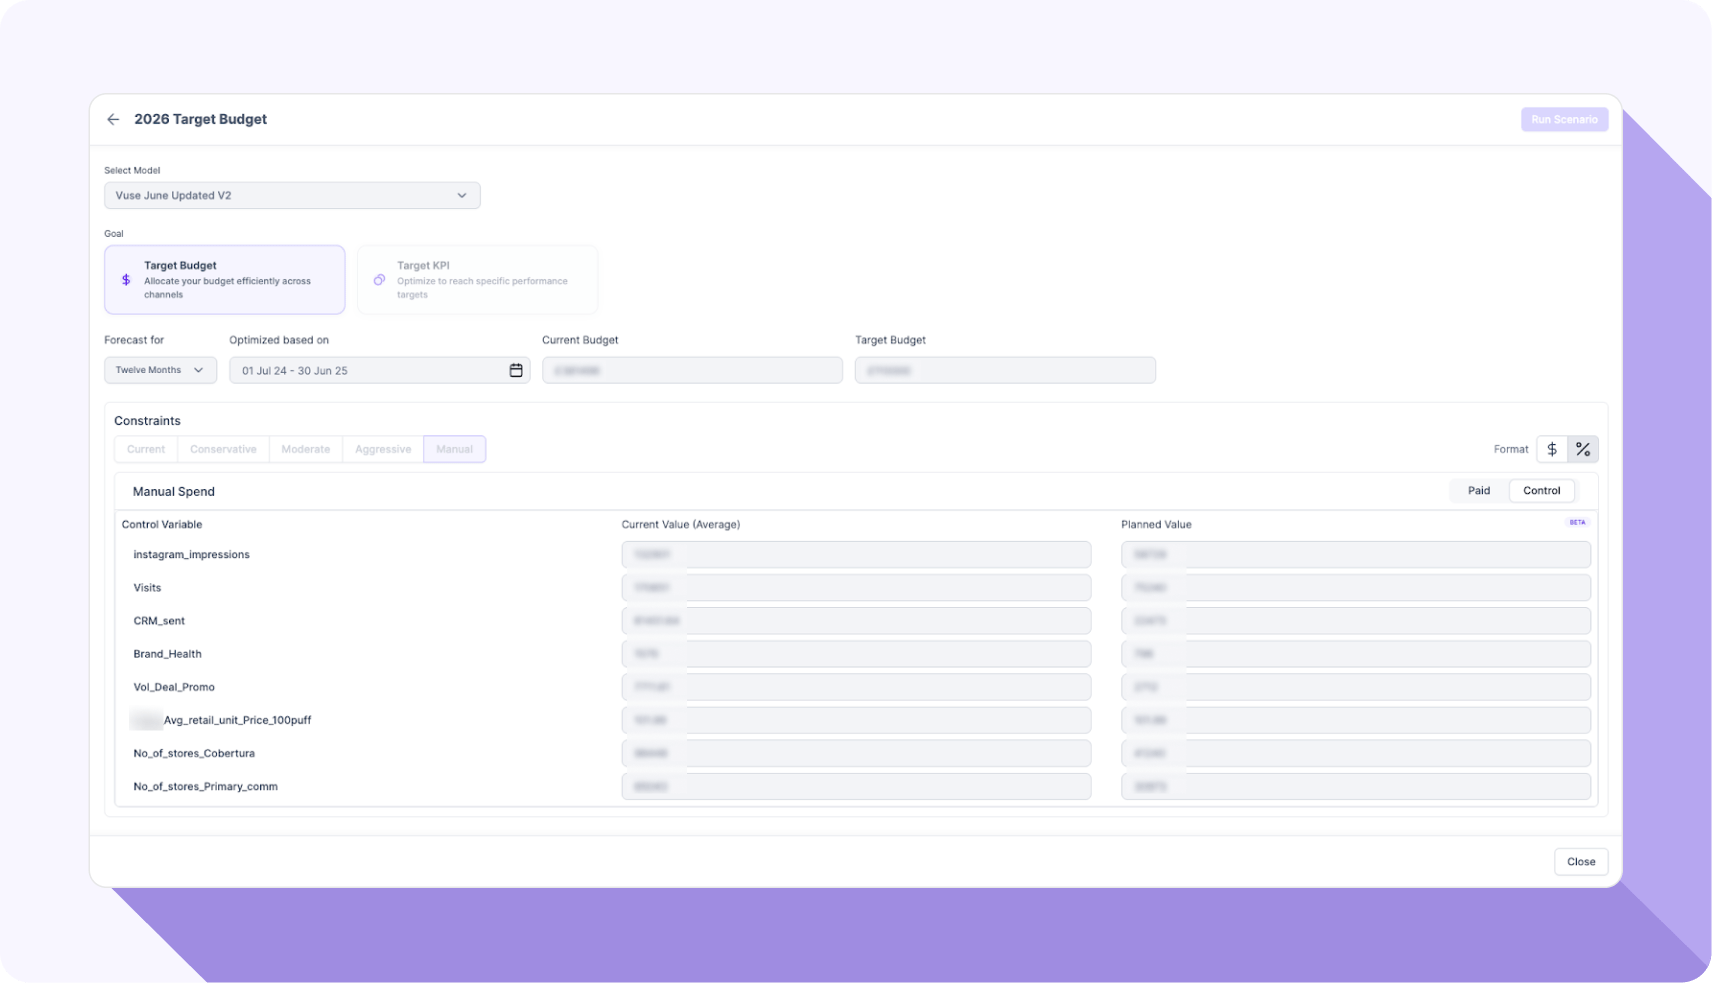
Task: Click the 2026 Target Budget title
Action: point(201,119)
